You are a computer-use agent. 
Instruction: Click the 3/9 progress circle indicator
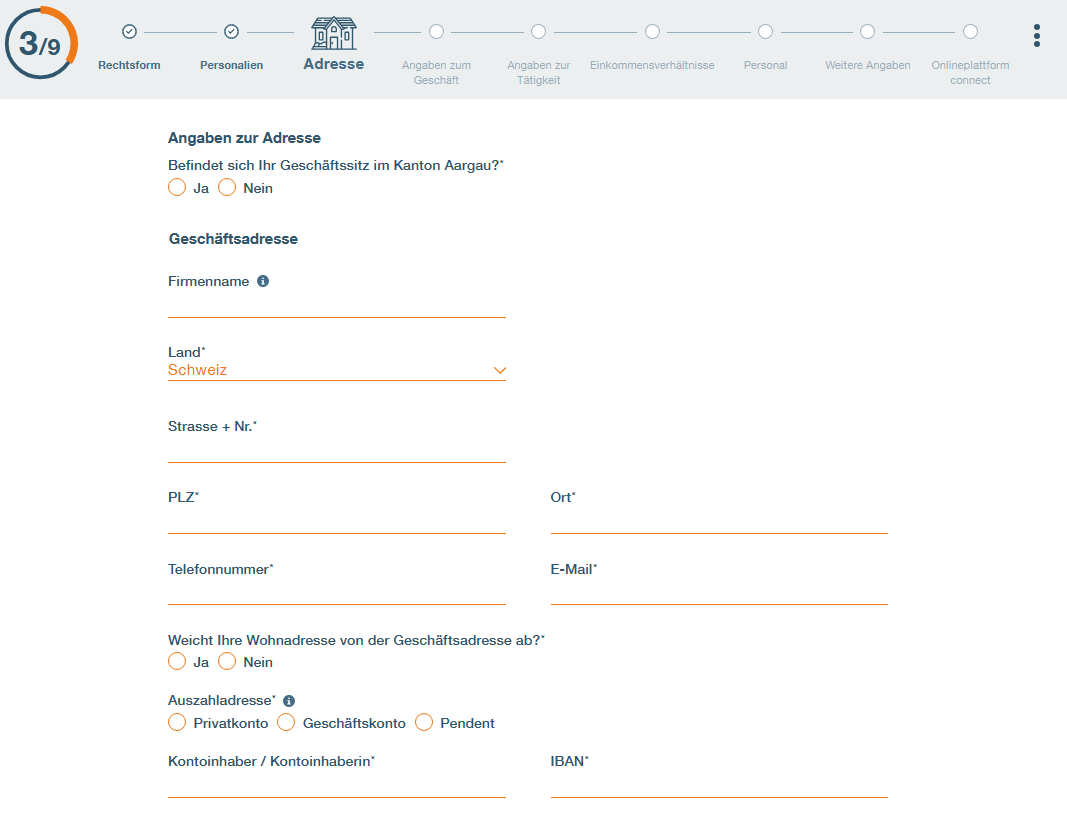[x=41, y=44]
